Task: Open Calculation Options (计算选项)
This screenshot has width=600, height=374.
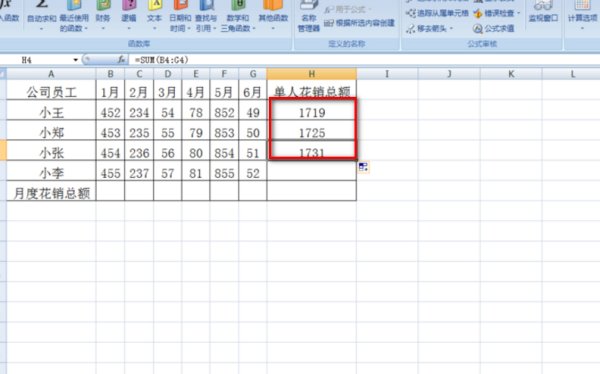Action: (x=582, y=15)
